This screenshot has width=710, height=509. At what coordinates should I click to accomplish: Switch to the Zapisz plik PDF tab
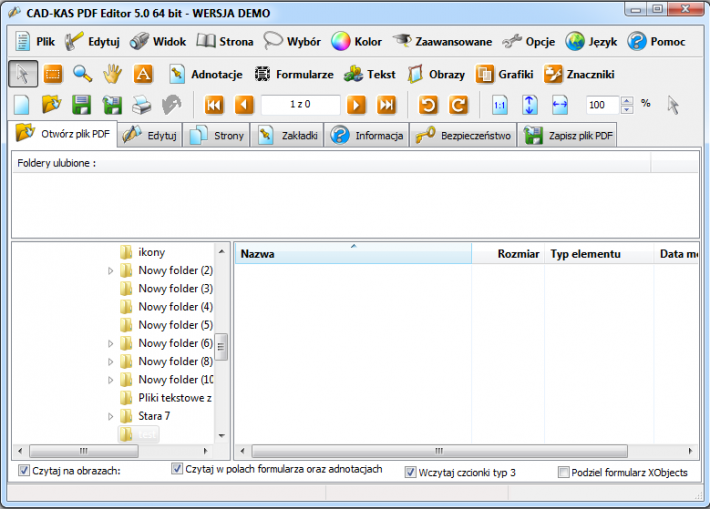tap(567, 135)
